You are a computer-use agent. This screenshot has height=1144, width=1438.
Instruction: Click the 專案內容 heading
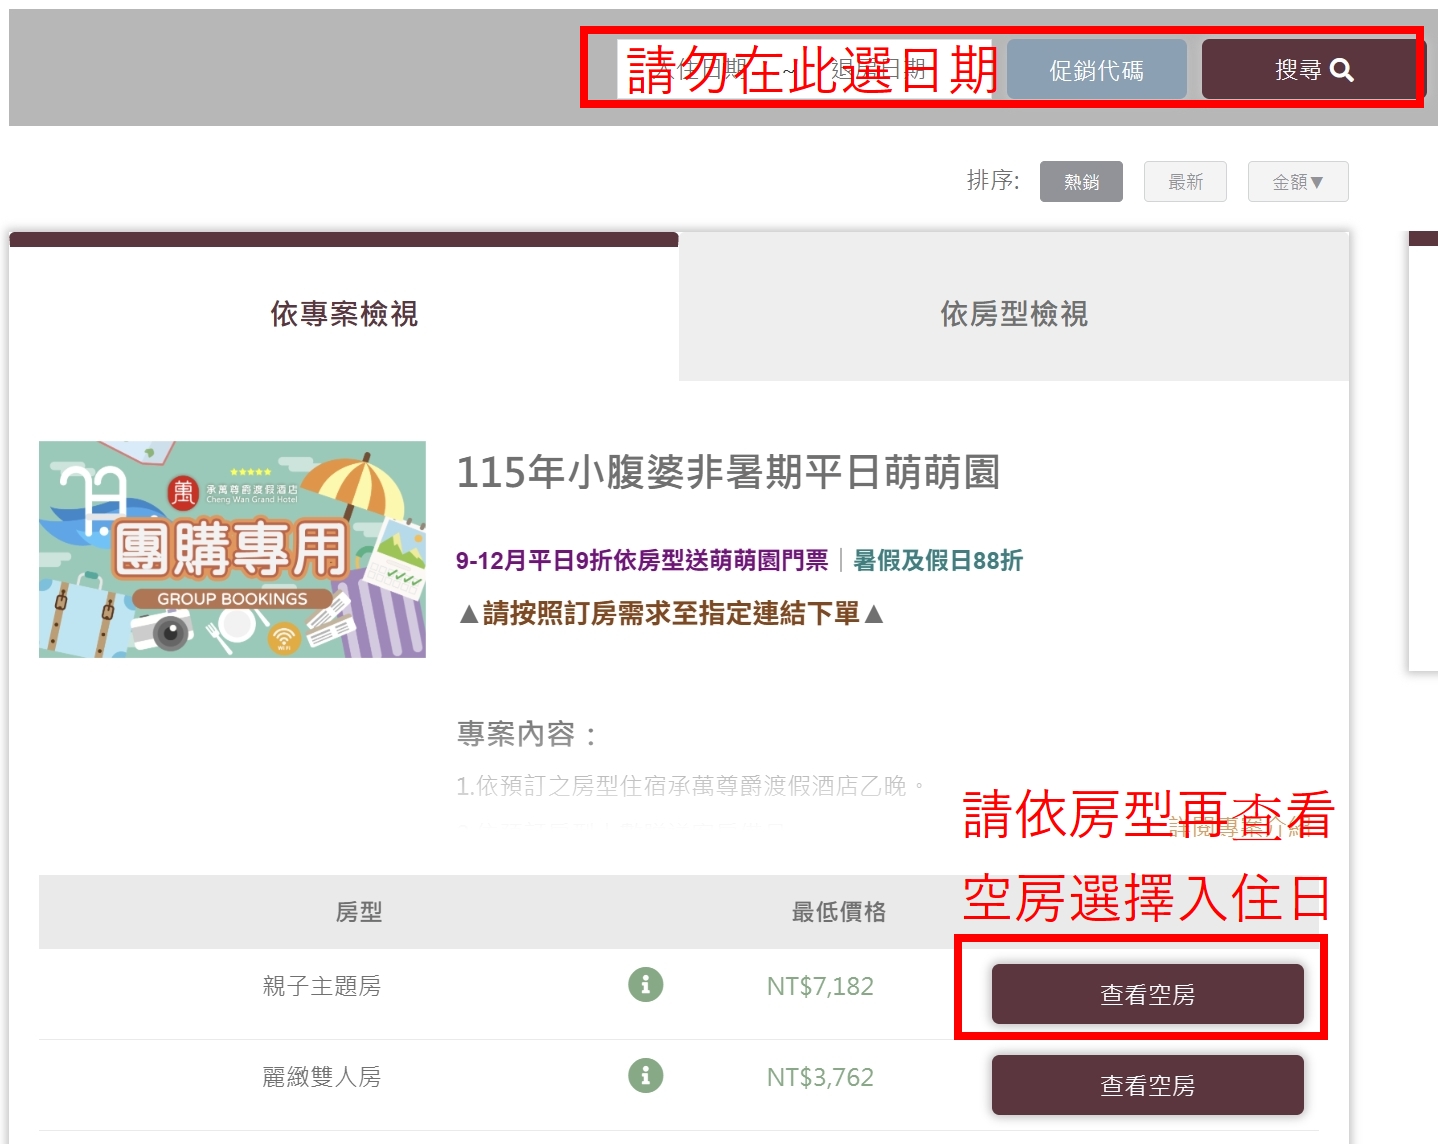pos(526,734)
